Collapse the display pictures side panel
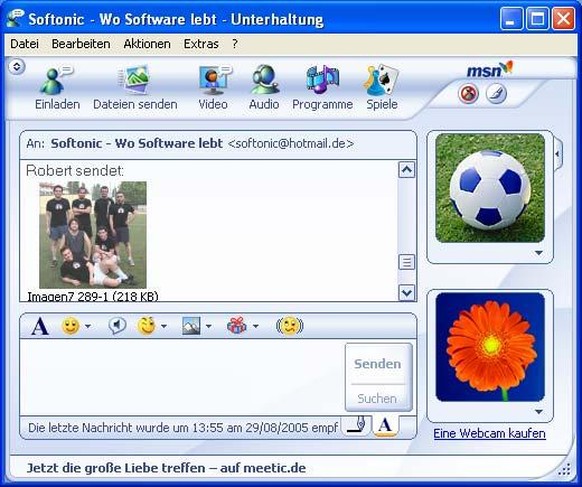Screen dimensions: 582x487 (558, 153)
